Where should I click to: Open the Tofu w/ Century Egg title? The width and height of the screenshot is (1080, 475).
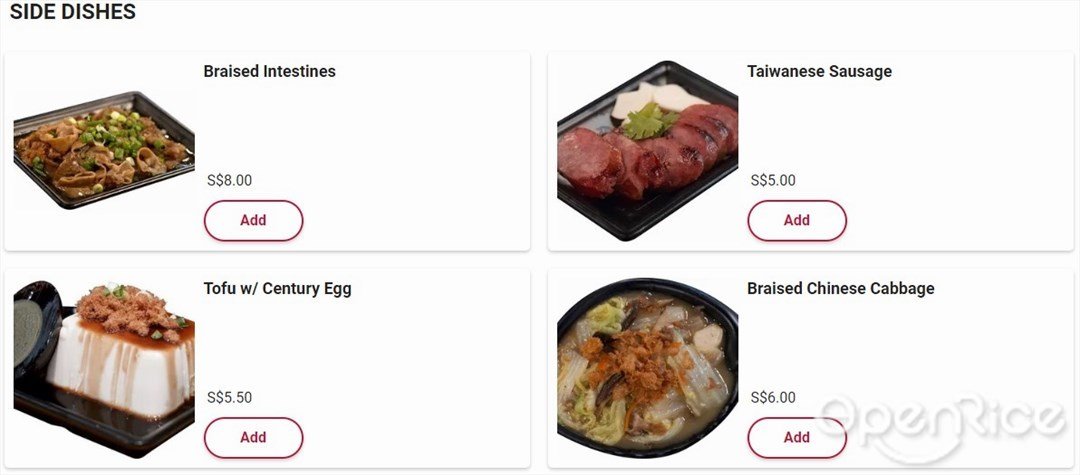click(278, 288)
